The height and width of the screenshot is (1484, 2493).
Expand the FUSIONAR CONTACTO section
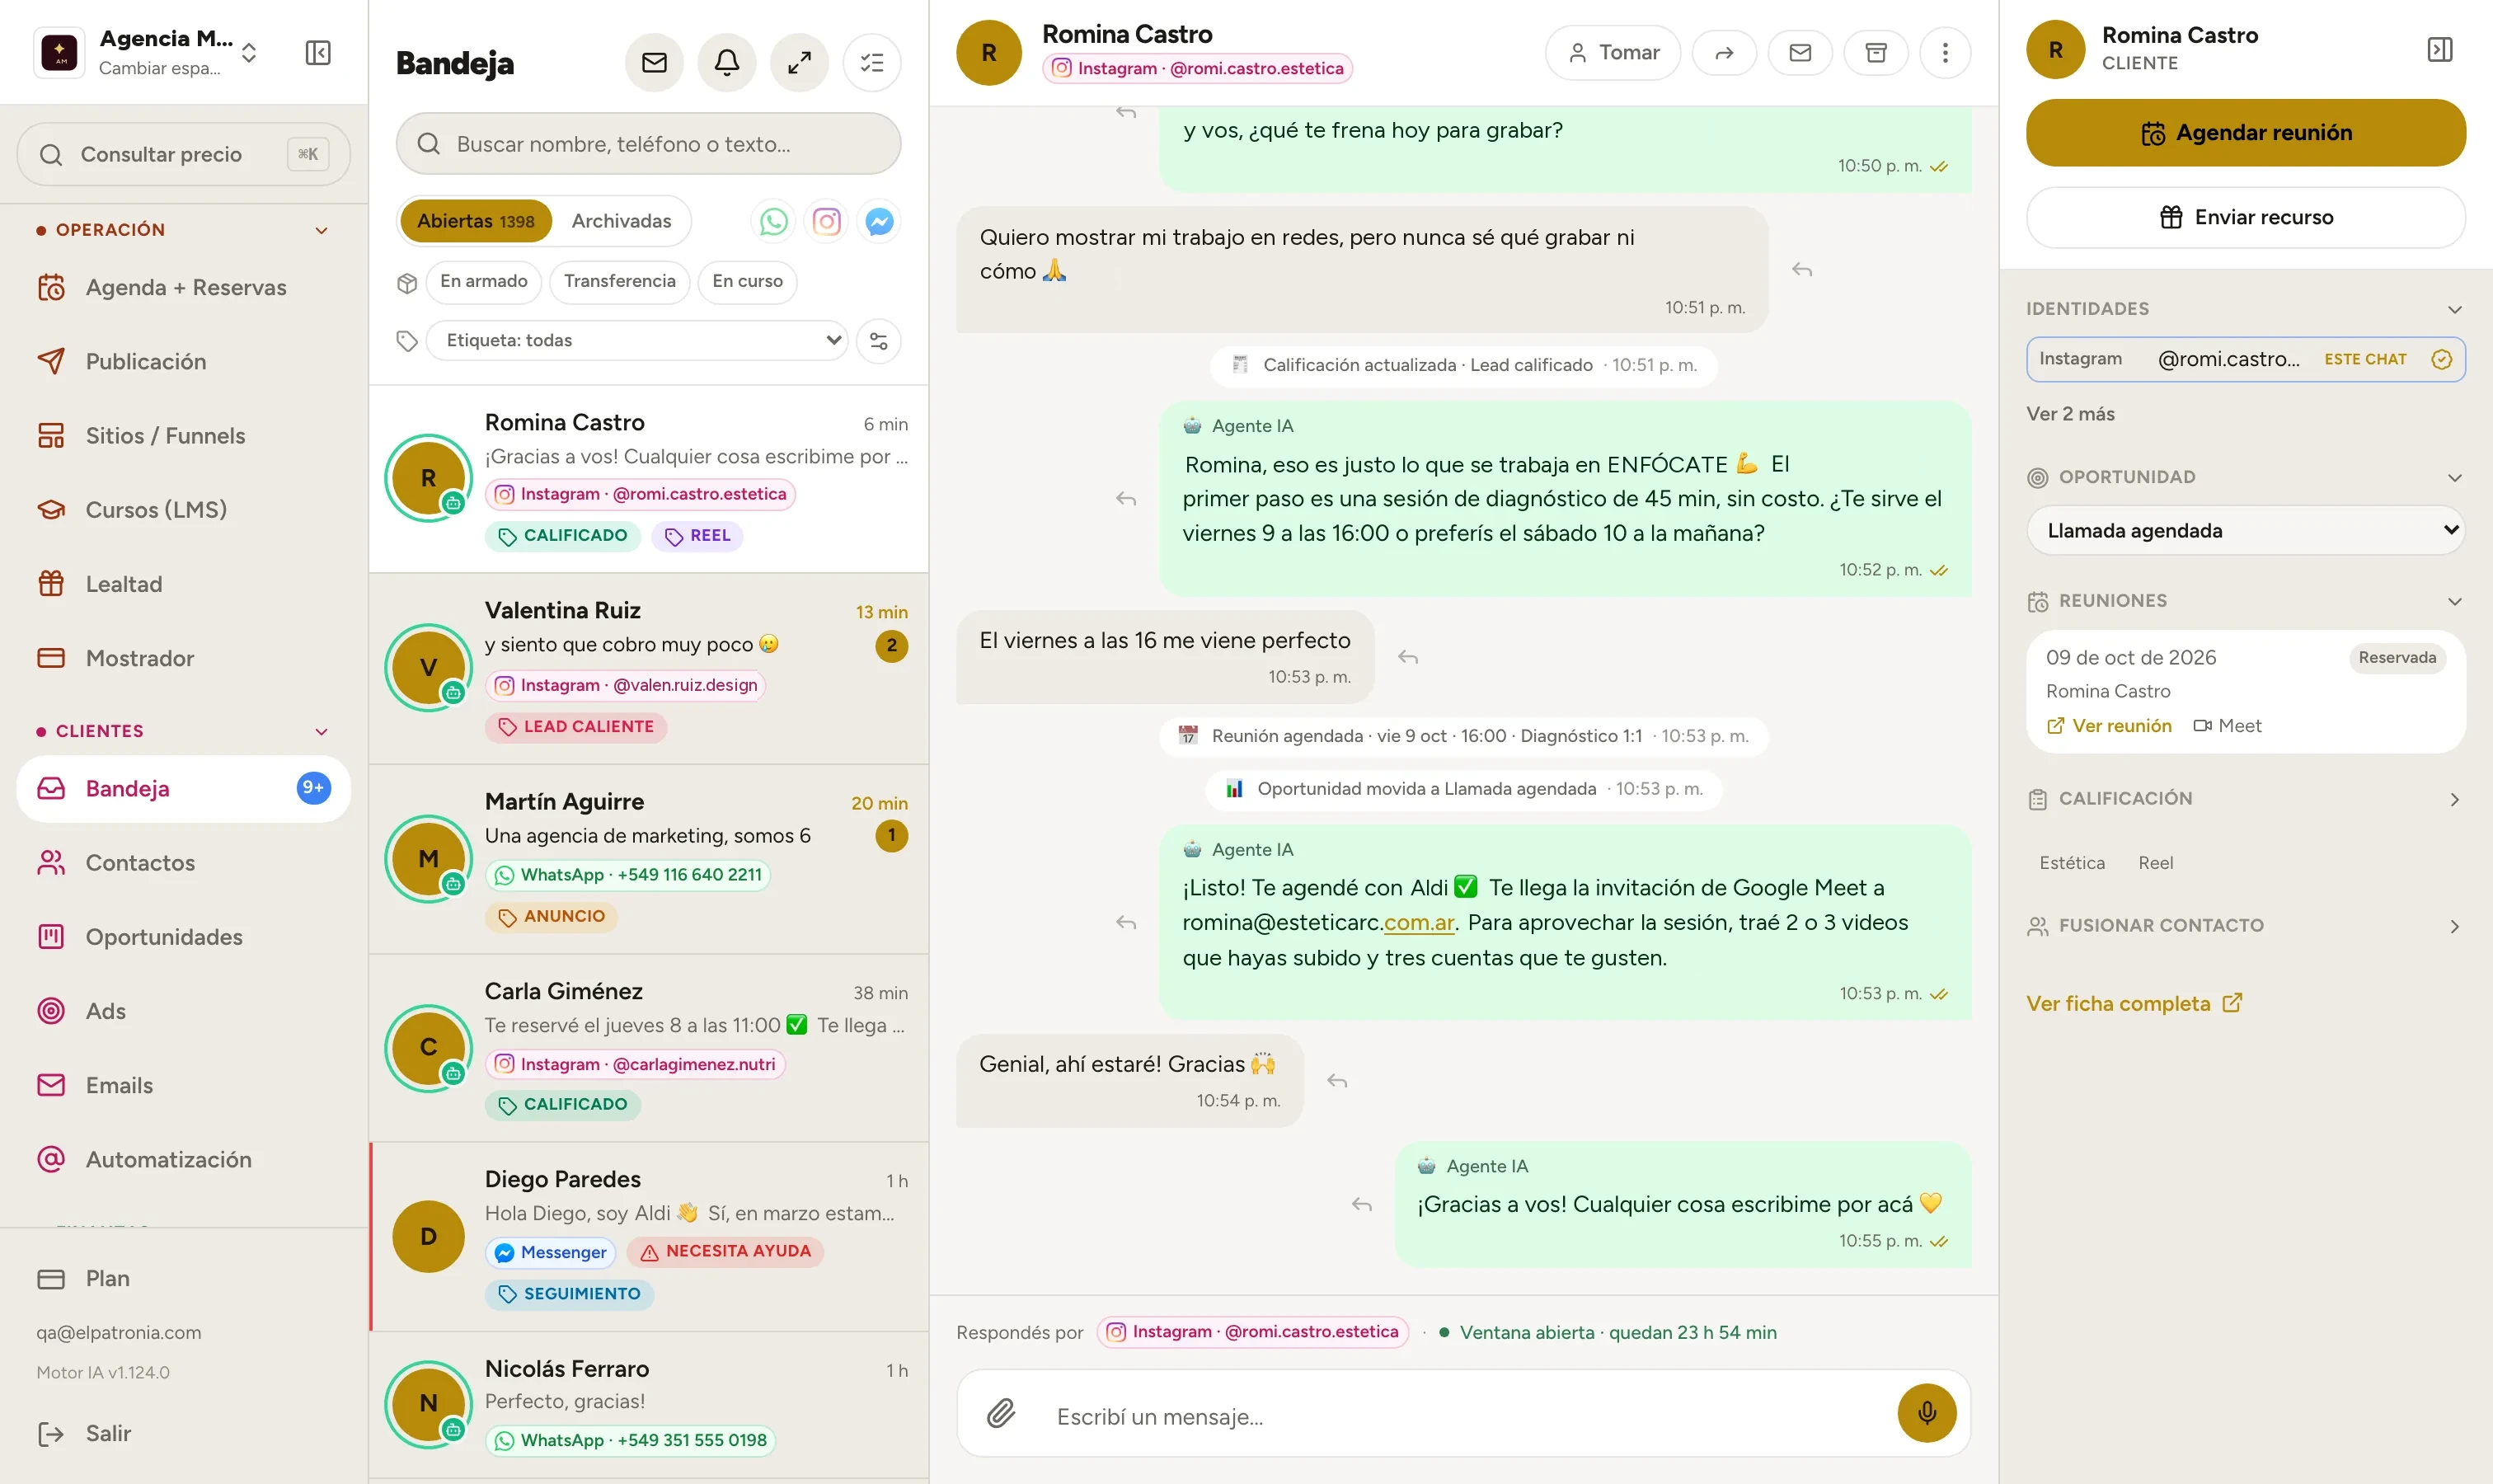pyautogui.click(x=2245, y=926)
